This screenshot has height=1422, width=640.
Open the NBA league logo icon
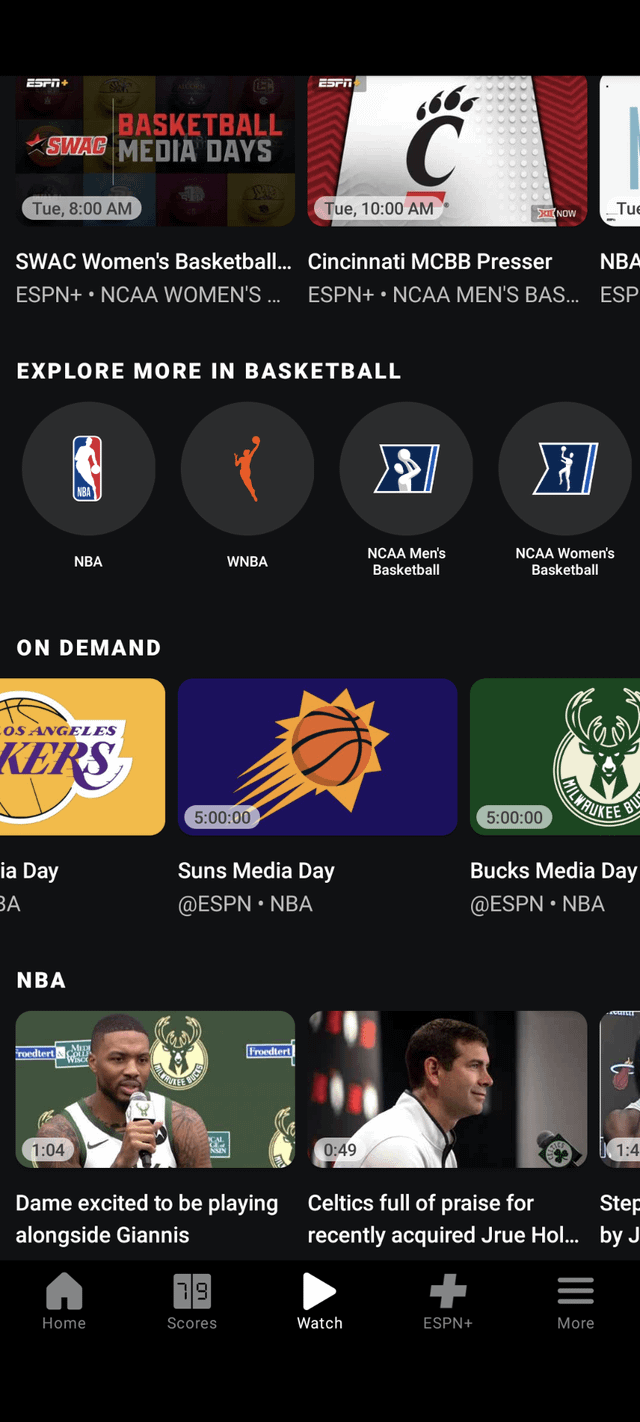pyautogui.click(x=88, y=469)
